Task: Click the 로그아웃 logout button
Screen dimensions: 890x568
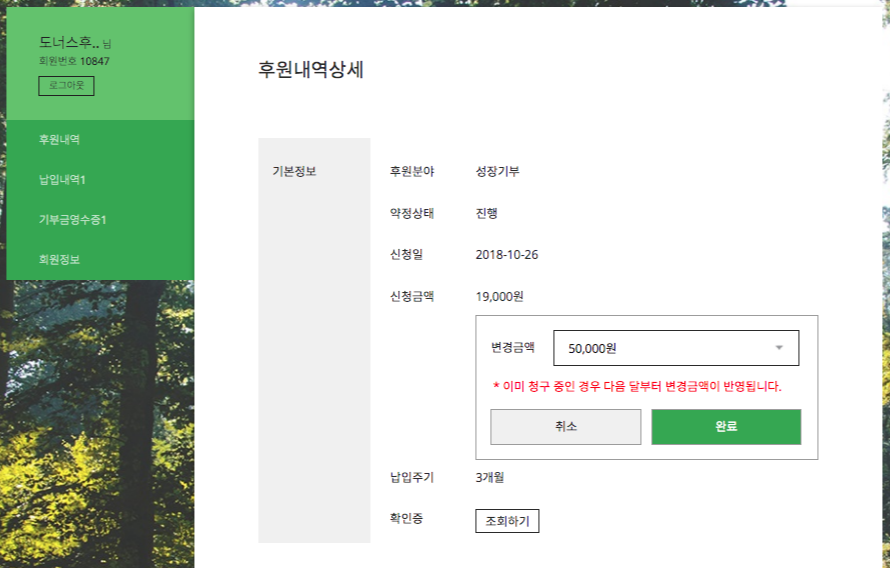Action: point(66,86)
